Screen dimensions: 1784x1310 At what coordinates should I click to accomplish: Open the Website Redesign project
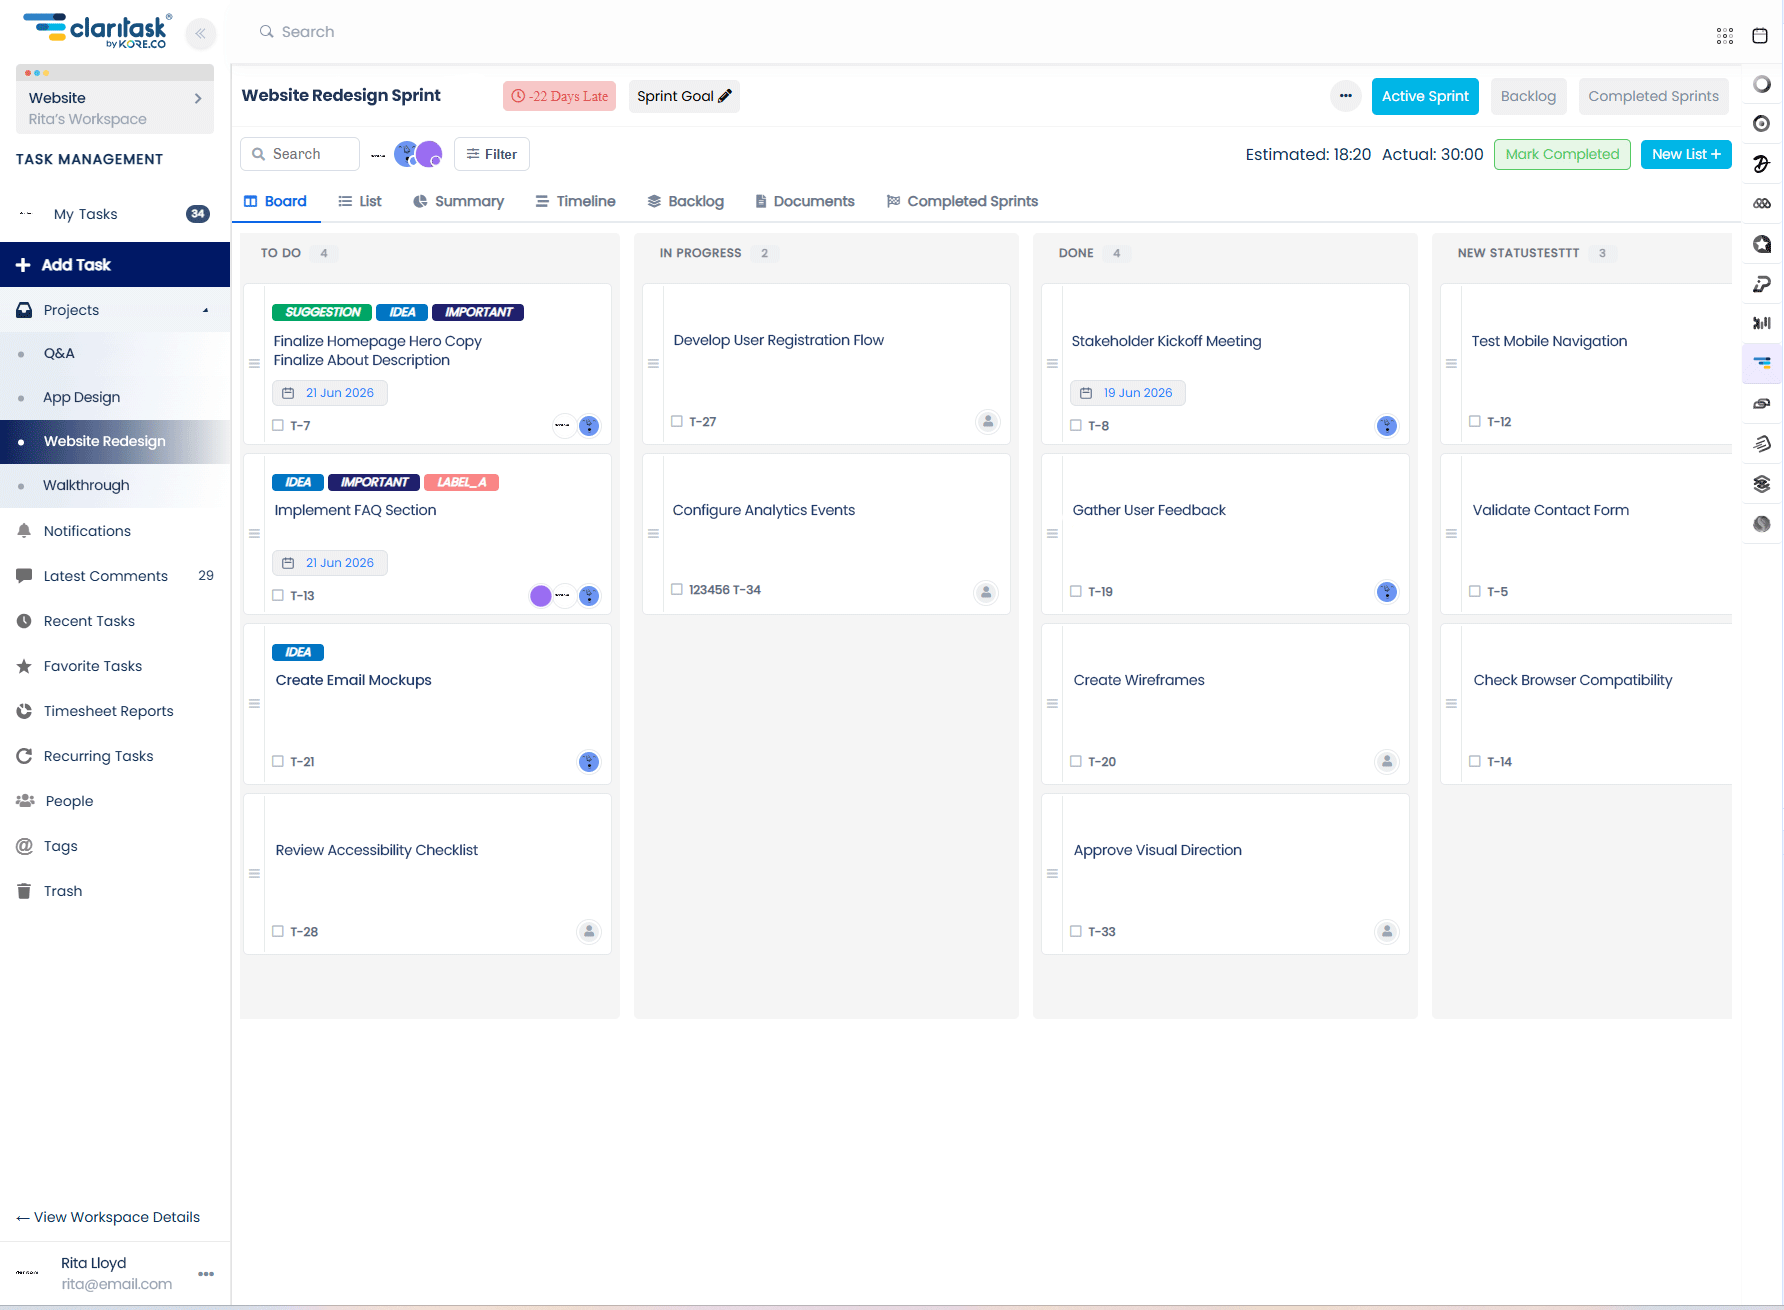[x=115, y=442]
